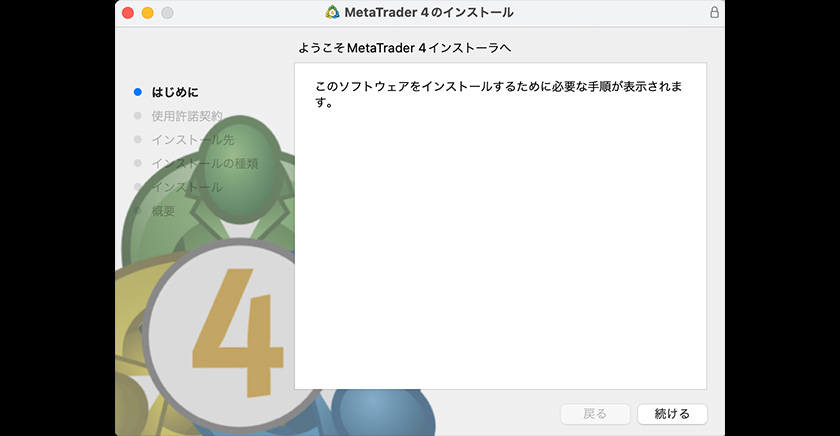The height and width of the screenshot is (436, 840).
Task: Click the MetaTrader icon in title bar
Action: 333,13
